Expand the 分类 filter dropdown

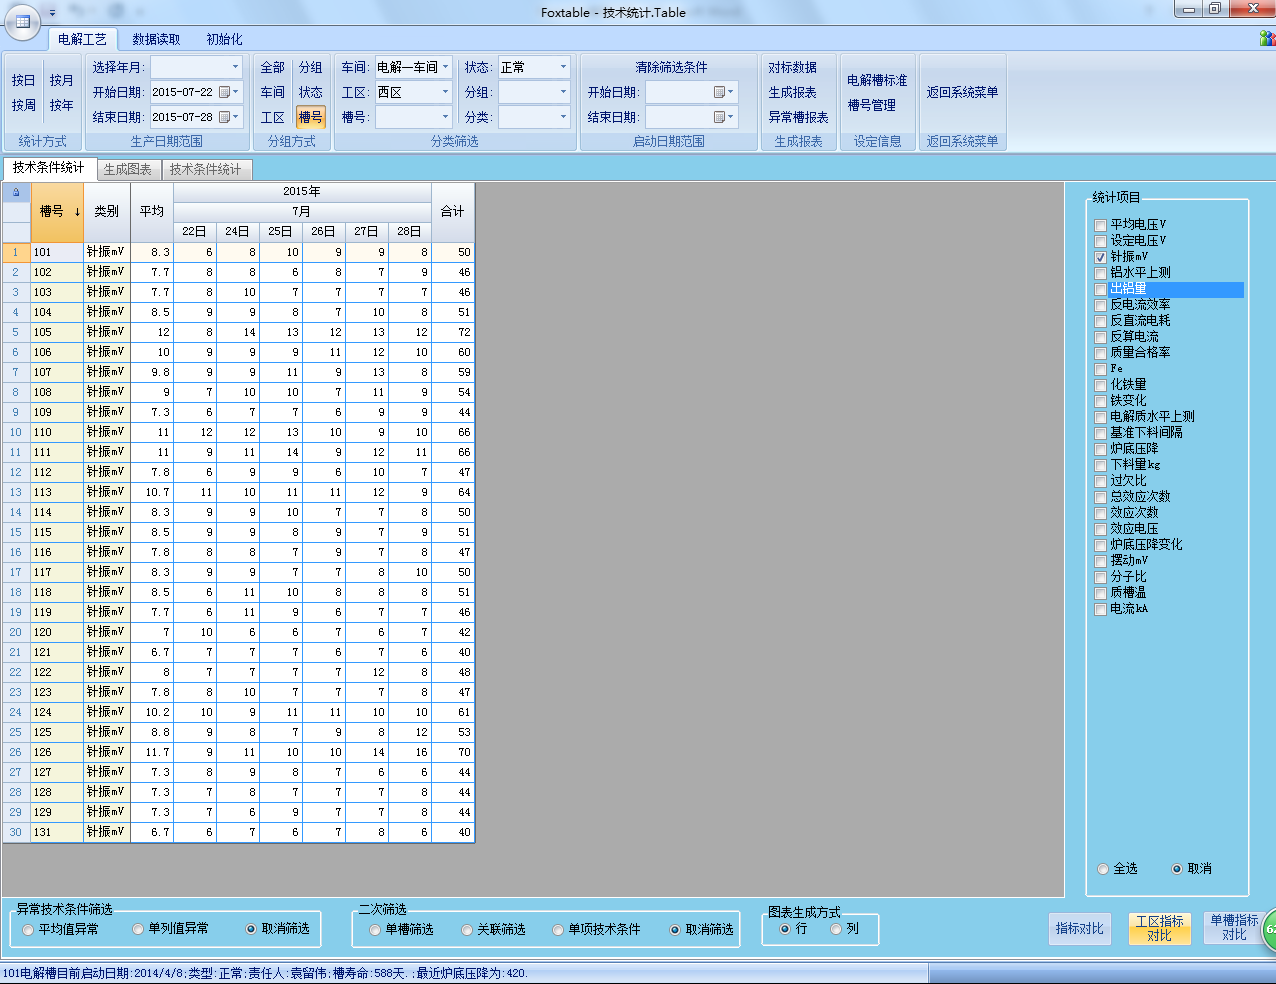coord(563,117)
